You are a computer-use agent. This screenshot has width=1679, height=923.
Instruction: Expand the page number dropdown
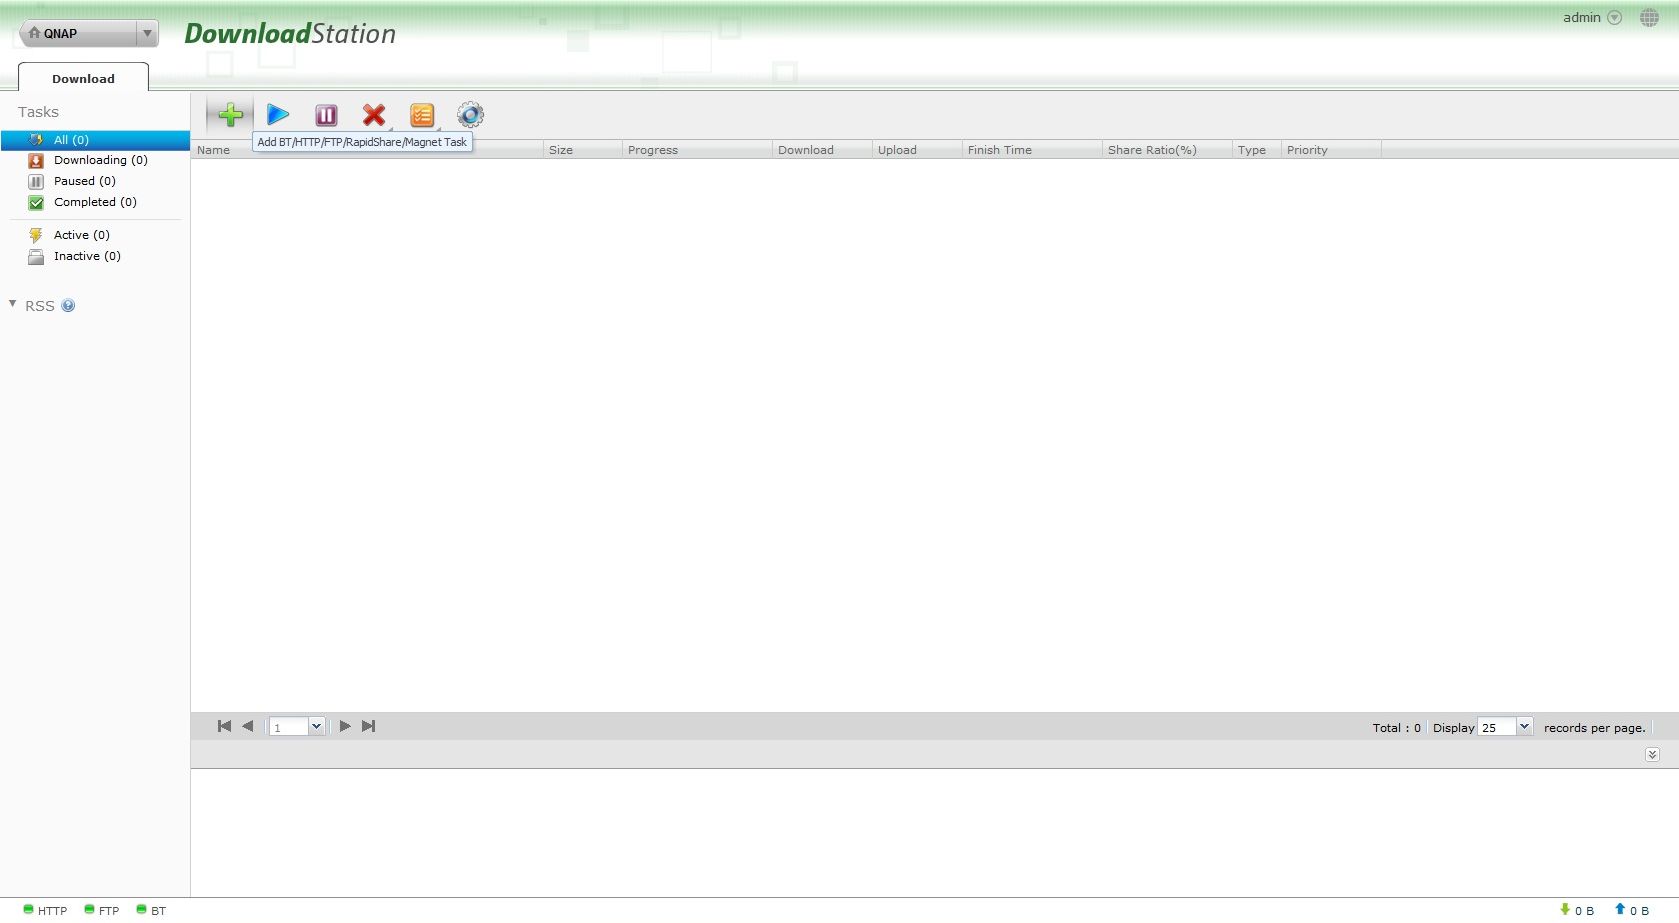pos(316,727)
